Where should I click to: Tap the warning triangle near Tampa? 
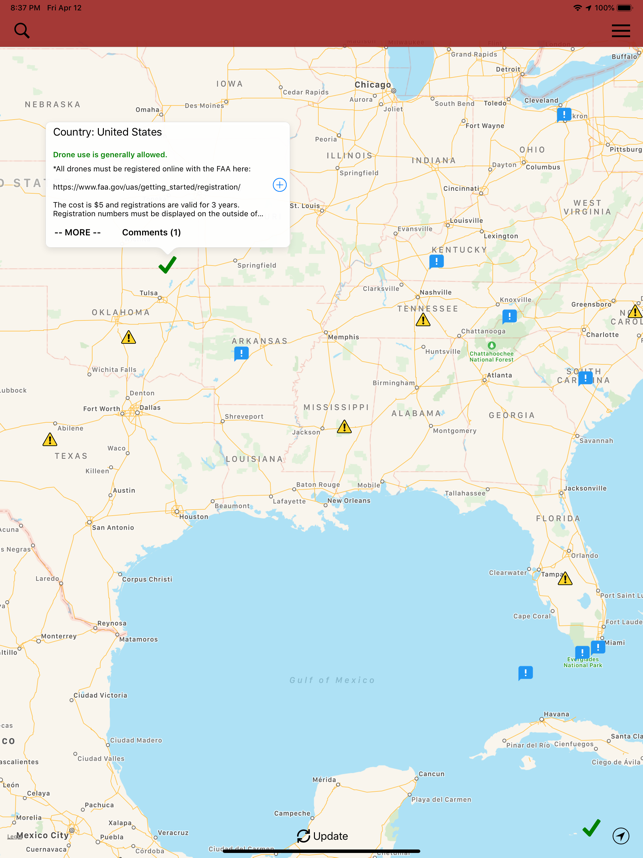(x=565, y=578)
